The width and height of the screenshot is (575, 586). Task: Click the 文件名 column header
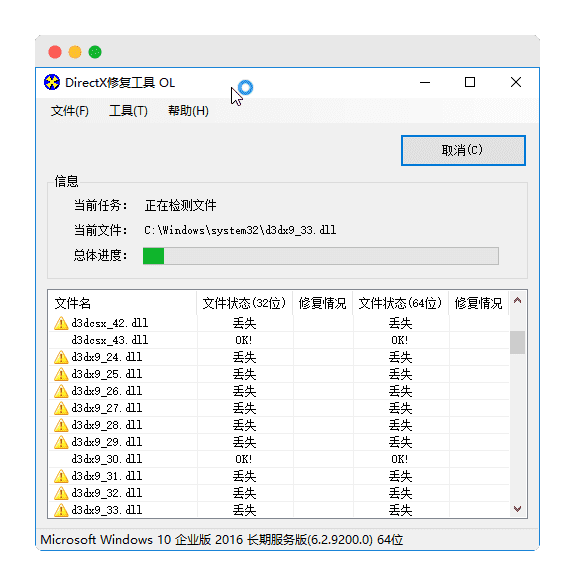(122, 303)
